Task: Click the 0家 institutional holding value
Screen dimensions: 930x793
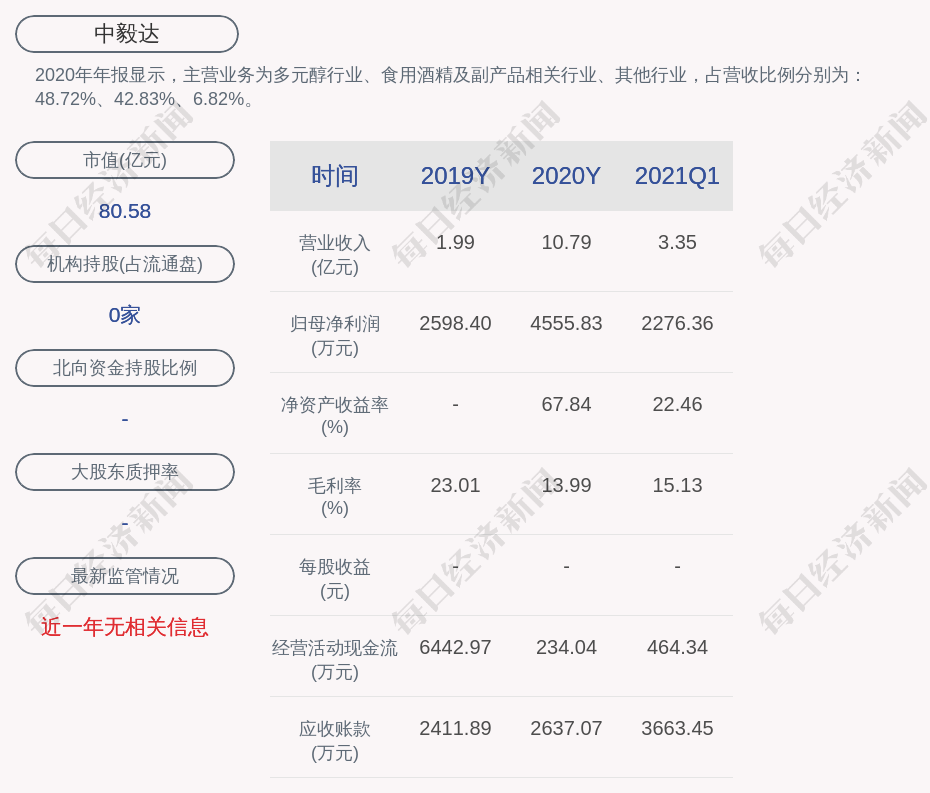Action: [x=125, y=315]
